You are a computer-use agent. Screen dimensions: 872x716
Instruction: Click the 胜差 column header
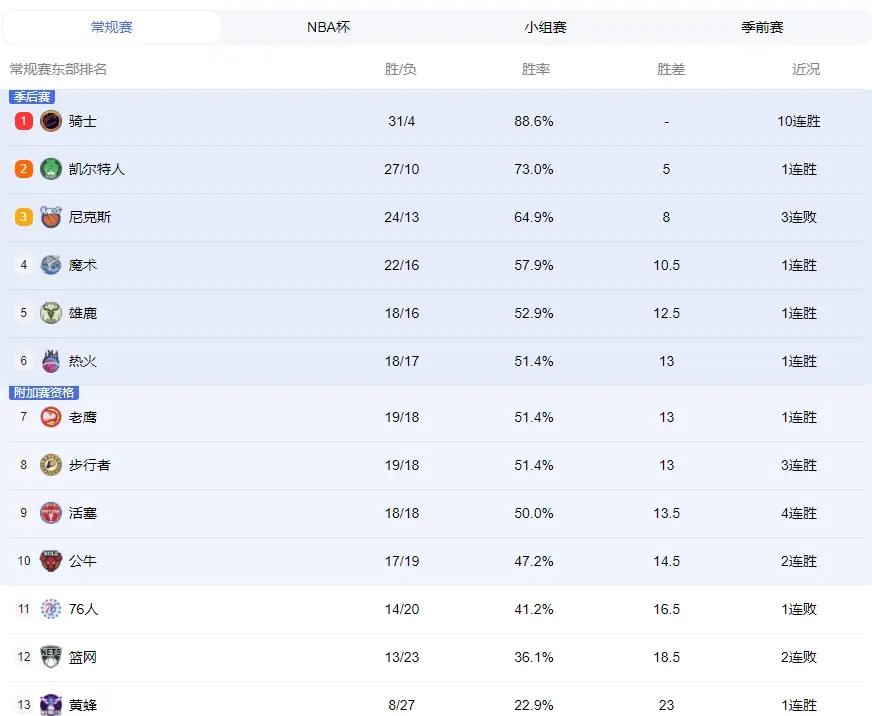[x=671, y=69]
